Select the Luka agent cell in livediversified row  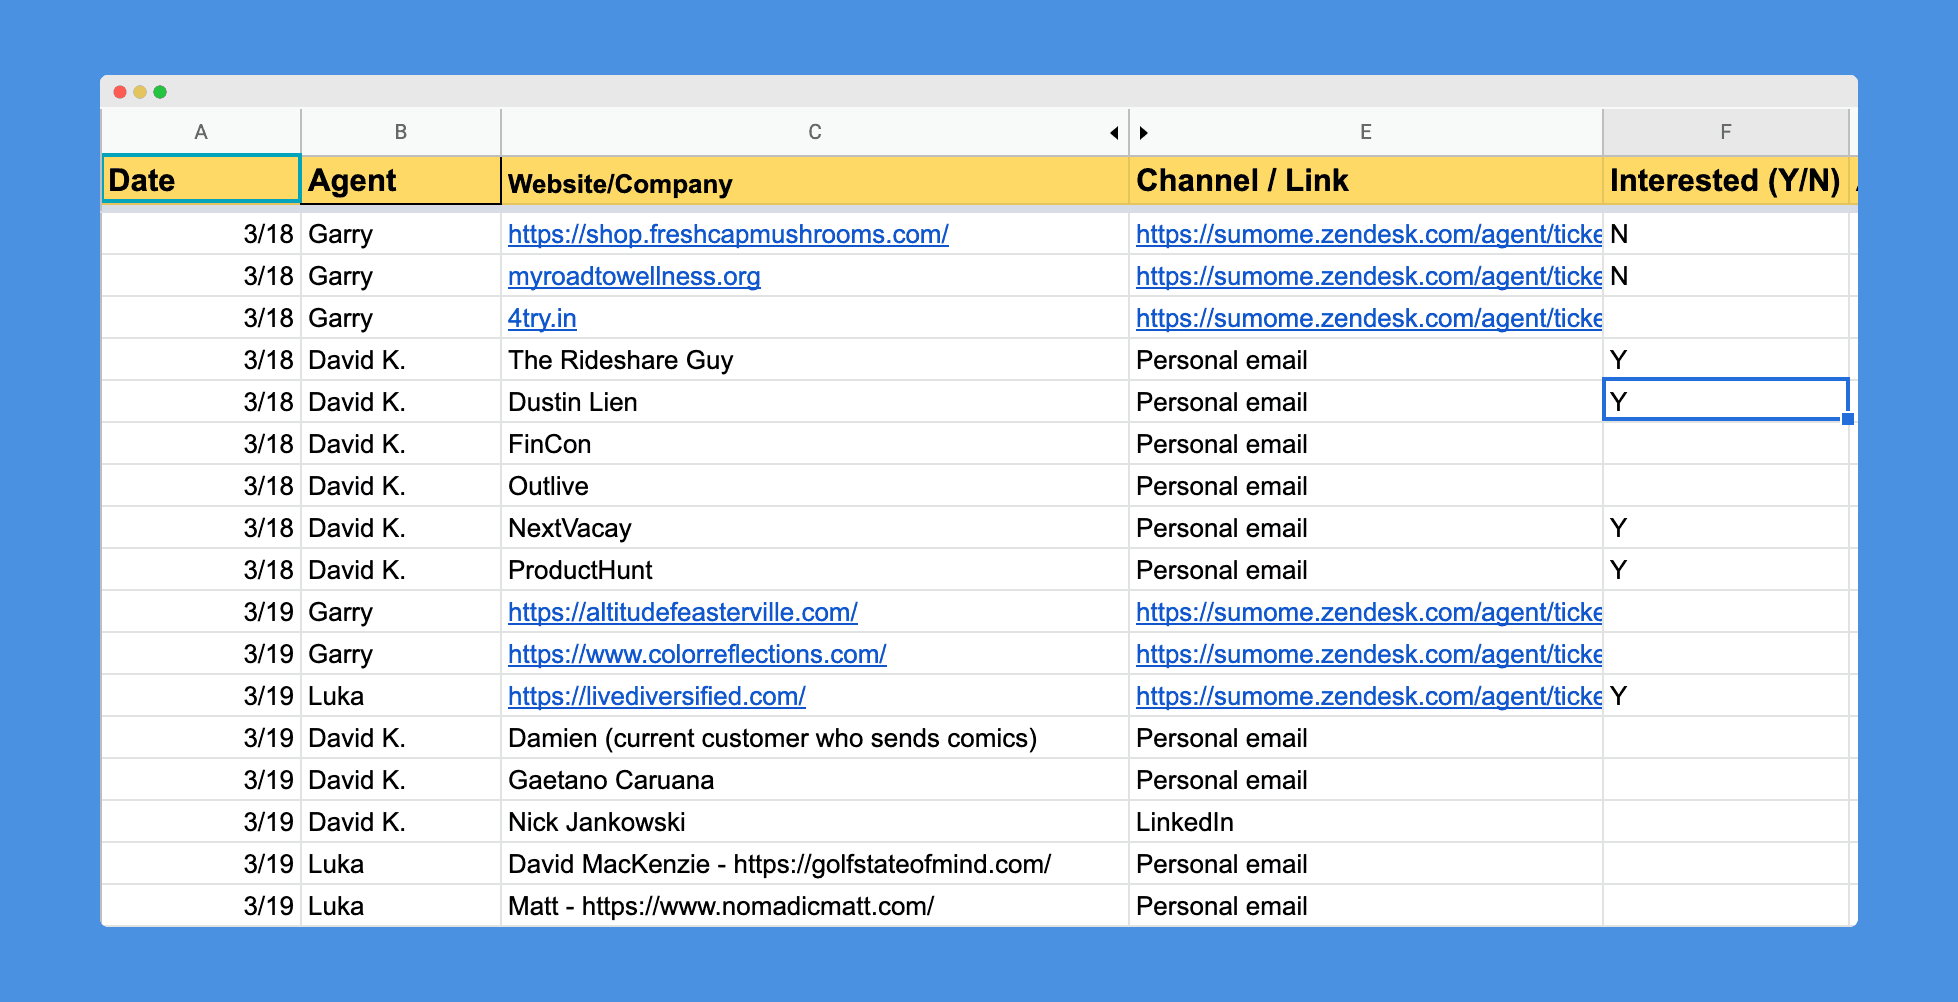401,696
